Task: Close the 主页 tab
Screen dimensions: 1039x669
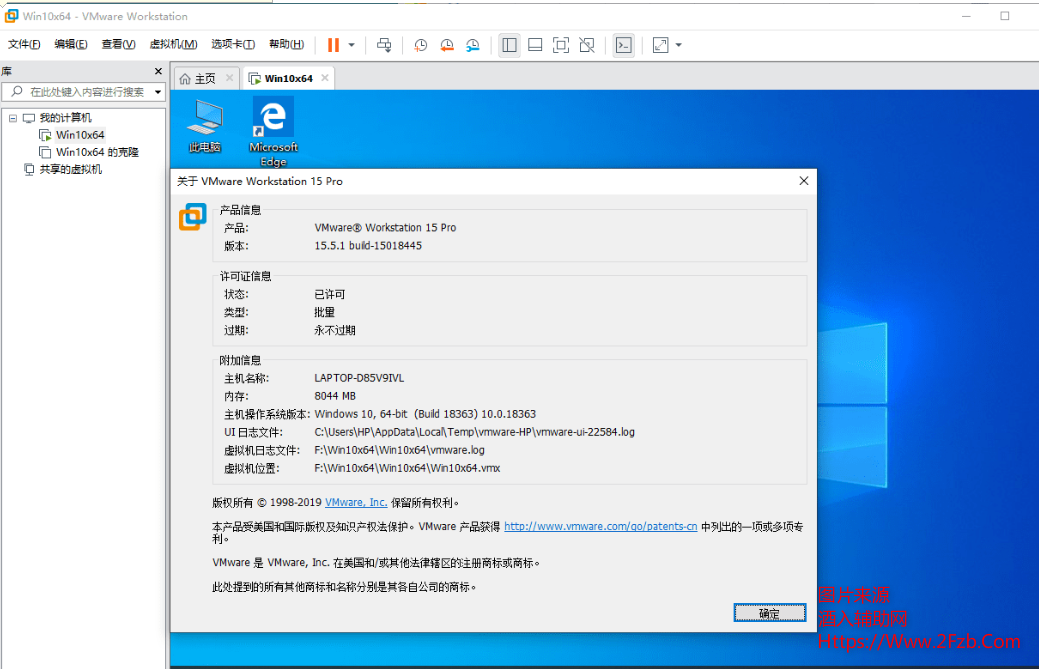Action: point(229,78)
